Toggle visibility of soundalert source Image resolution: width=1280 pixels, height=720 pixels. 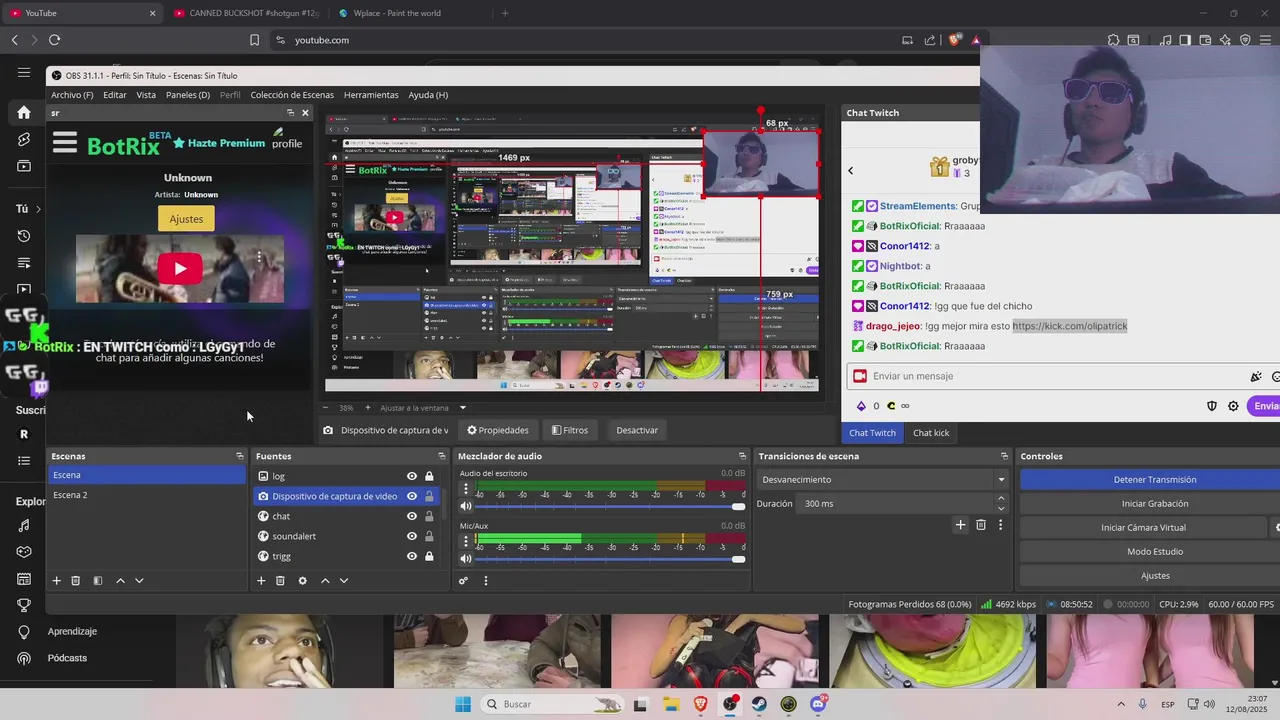coord(412,536)
